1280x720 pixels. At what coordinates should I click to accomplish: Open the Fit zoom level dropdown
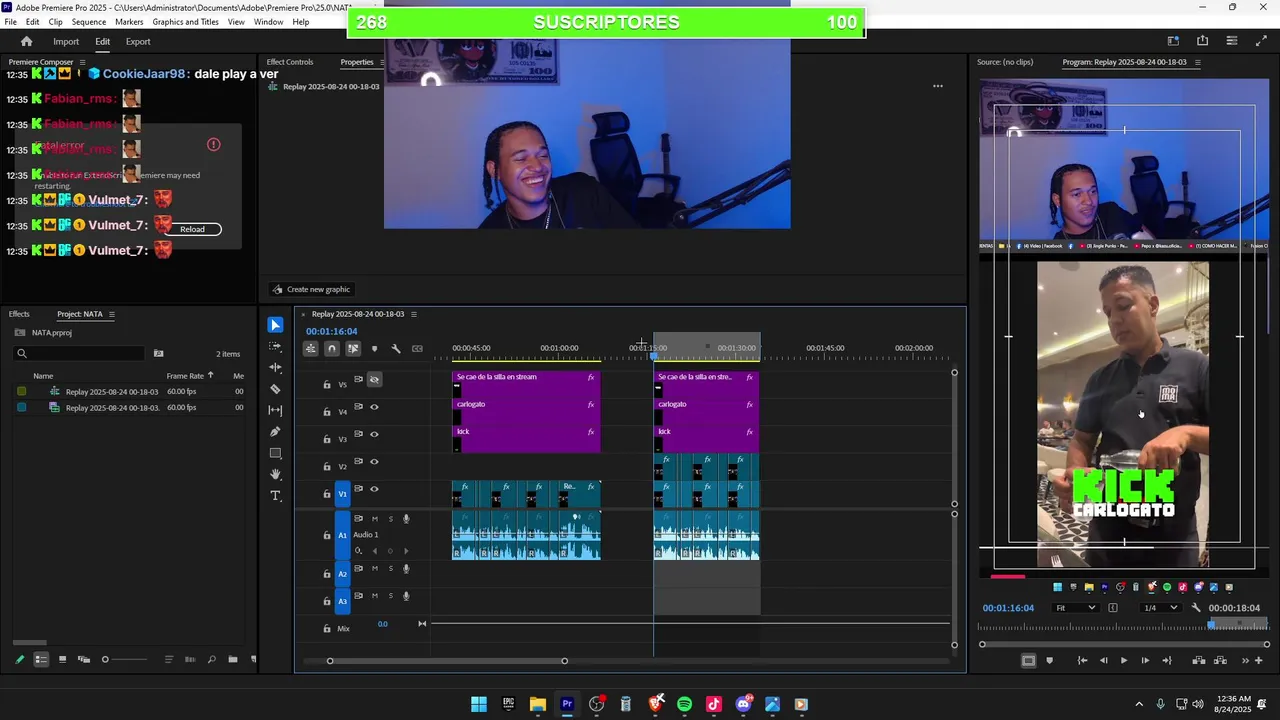[x=1075, y=608]
